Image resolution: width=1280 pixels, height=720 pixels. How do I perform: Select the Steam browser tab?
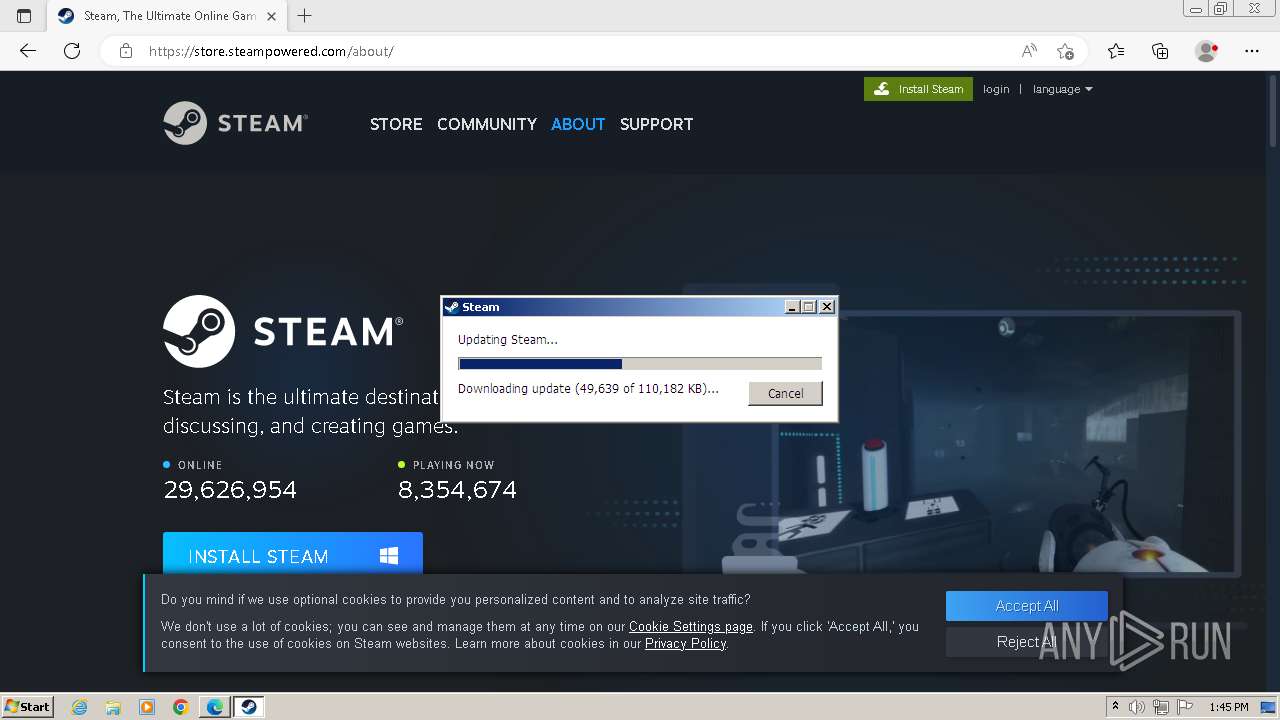pyautogui.click(x=167, y=16)
